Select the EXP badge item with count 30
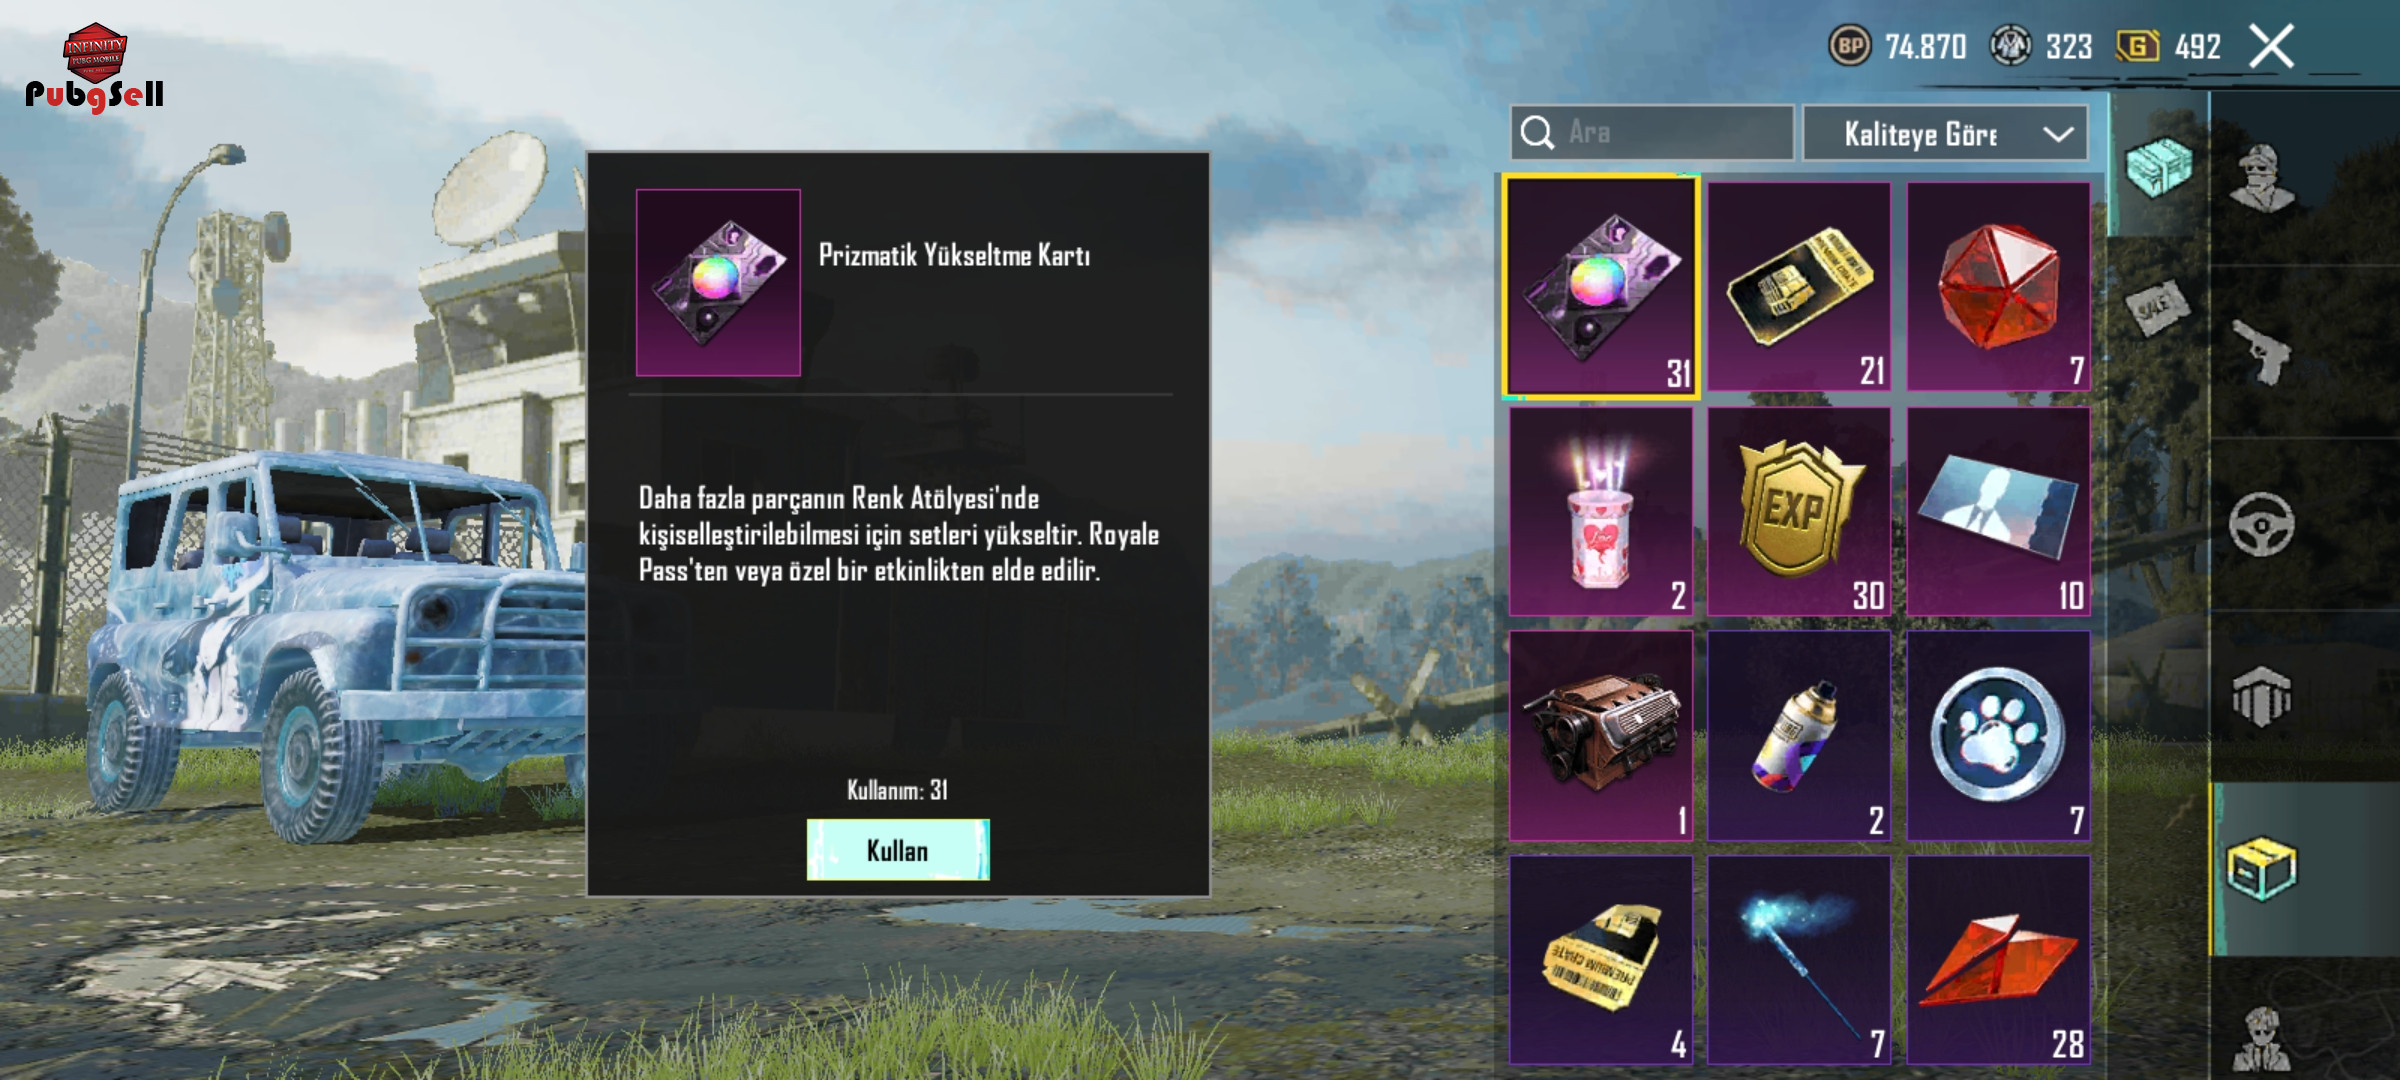The height and width of the screenshot is (1080, 2400). 1799,511
